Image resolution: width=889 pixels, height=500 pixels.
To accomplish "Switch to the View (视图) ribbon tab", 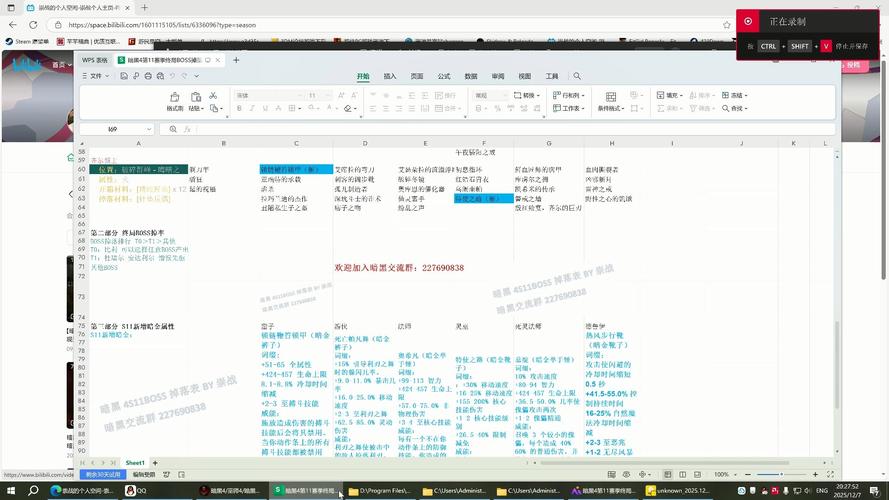I will [524, 76].
